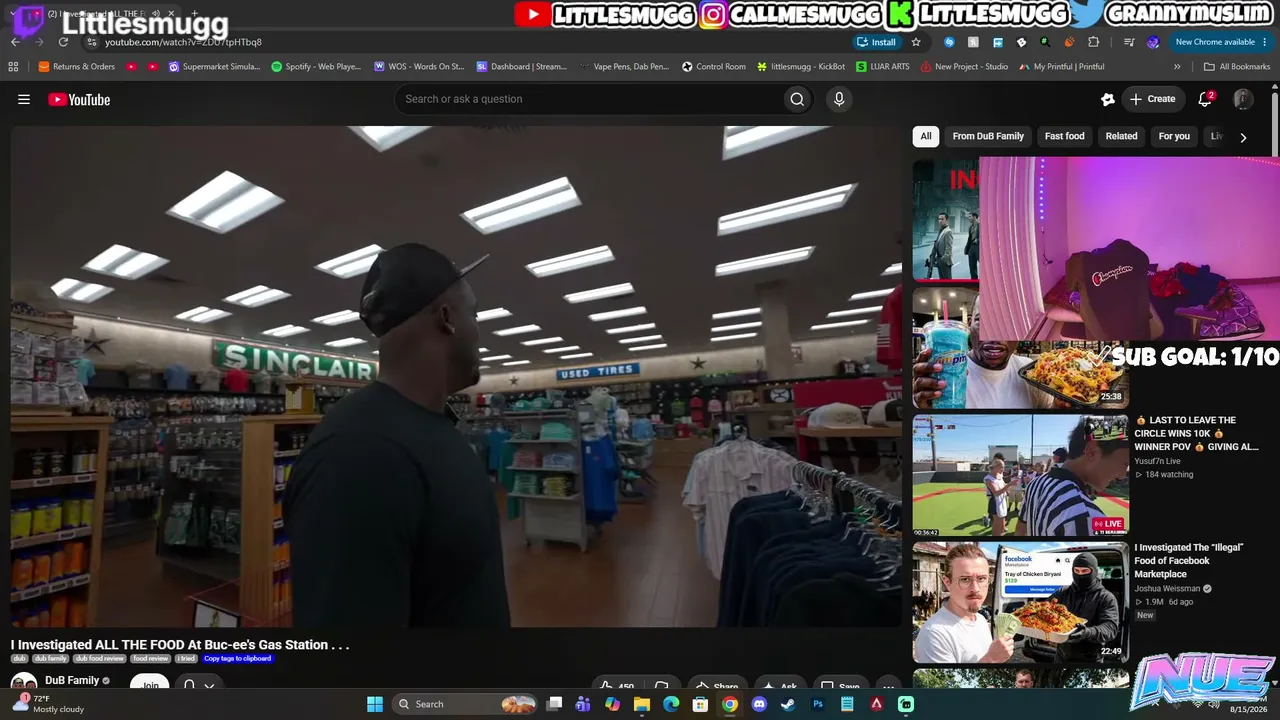Click the Windows taskbar Search box
1280x720 pixels.
[x=464, y=704]
